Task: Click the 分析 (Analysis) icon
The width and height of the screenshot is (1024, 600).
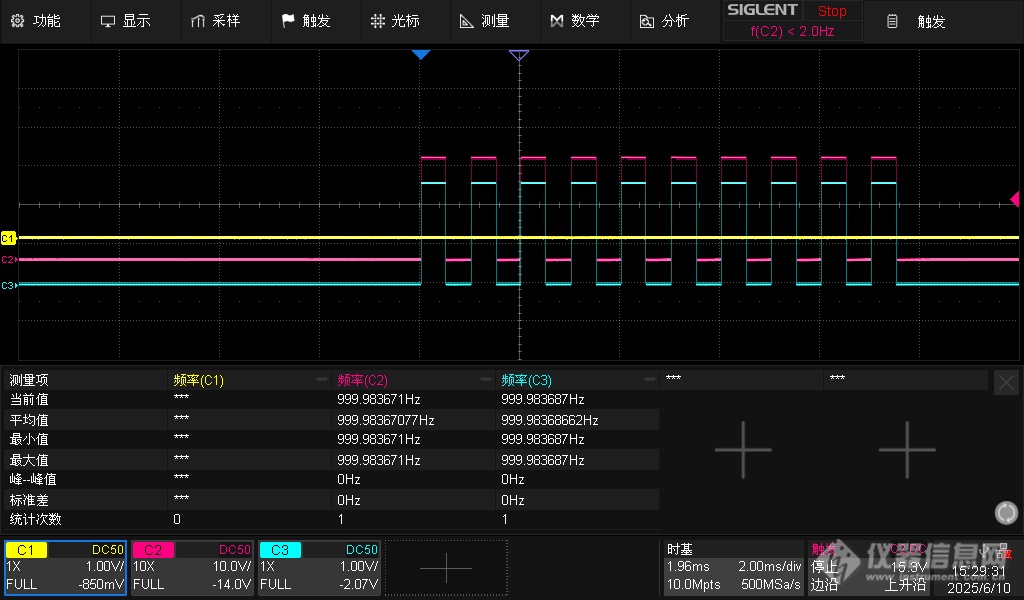Action: coord(646,21)
